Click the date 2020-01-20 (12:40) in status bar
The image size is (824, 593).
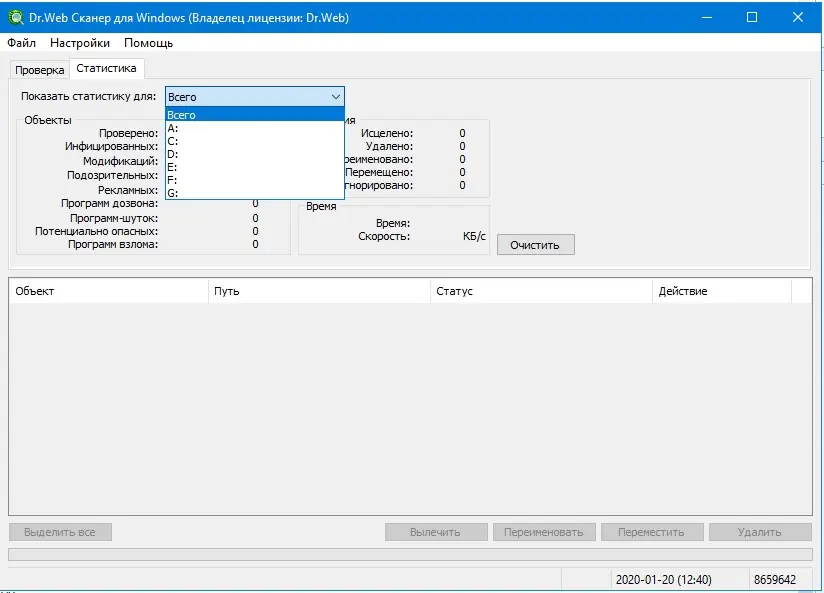(664, 579)
